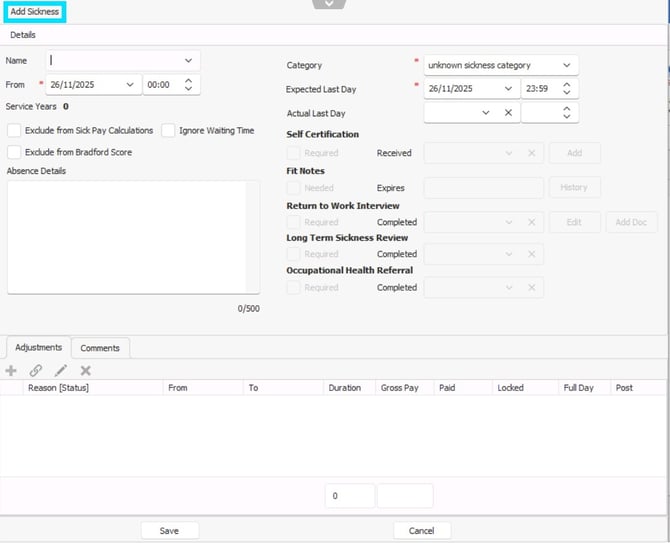
Task: Enable Exclude from Sick Pay Calculations
Action: point(14,130)
